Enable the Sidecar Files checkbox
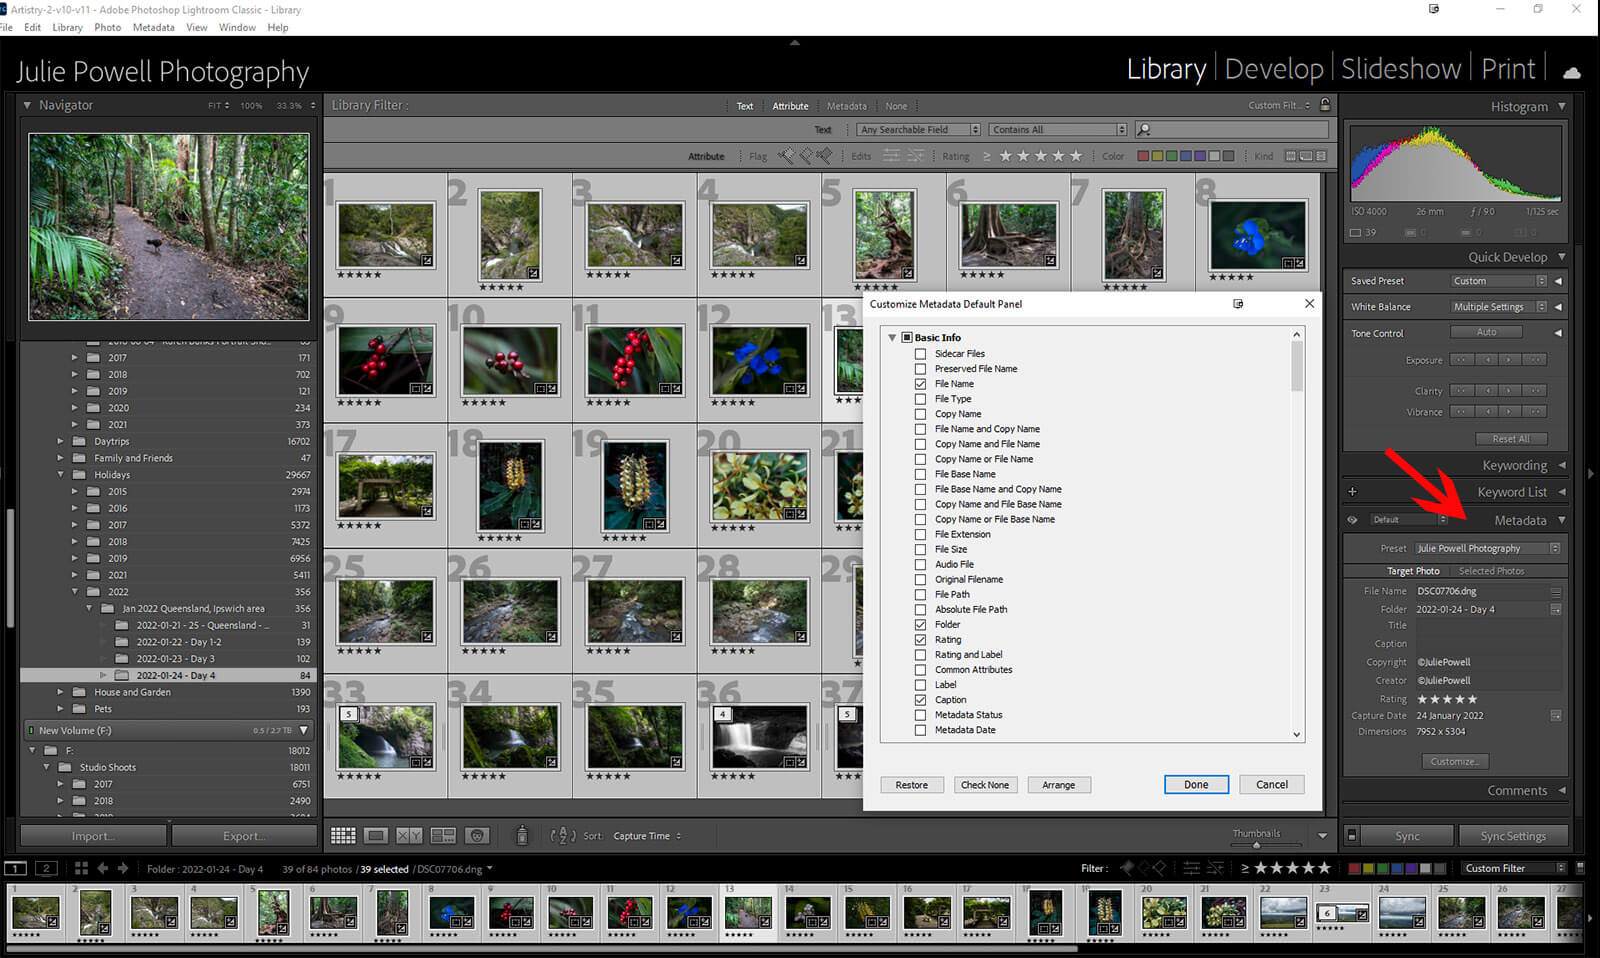Screen dimensions: 1600x958 pos(920,354)
